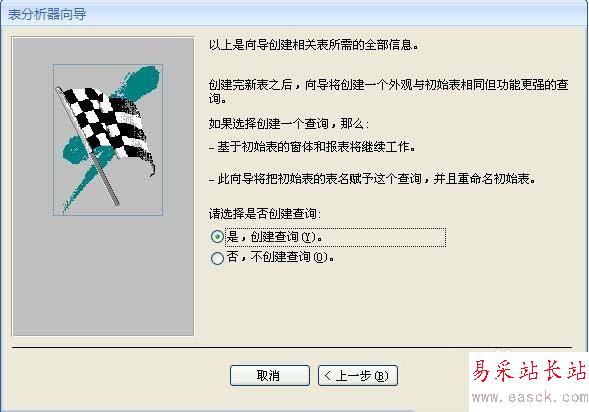Select the 否，不创建查询(O) radio button
The height and width of the screenshot is (412, 589).
(x=217, y=258)
